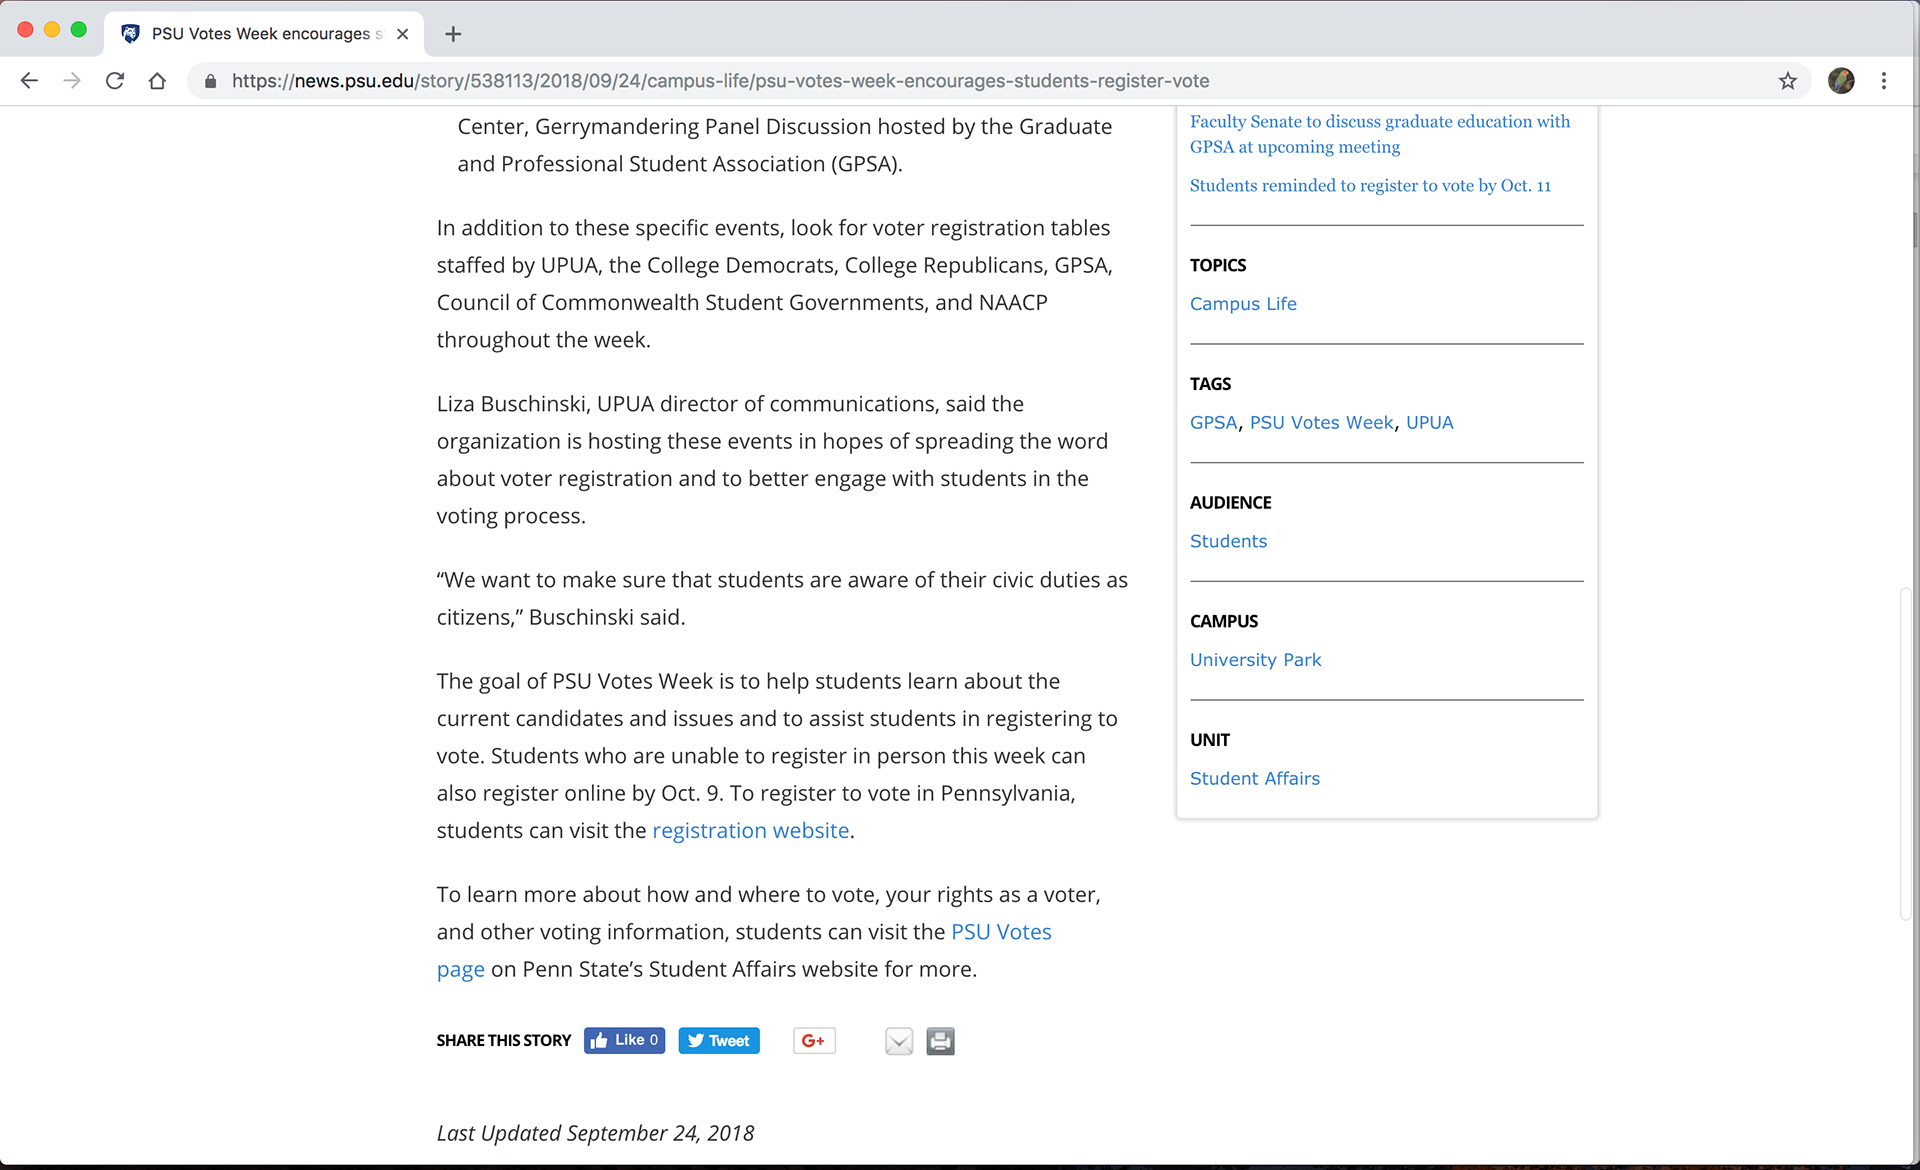Print story using printer icon

coord(940,1041)
